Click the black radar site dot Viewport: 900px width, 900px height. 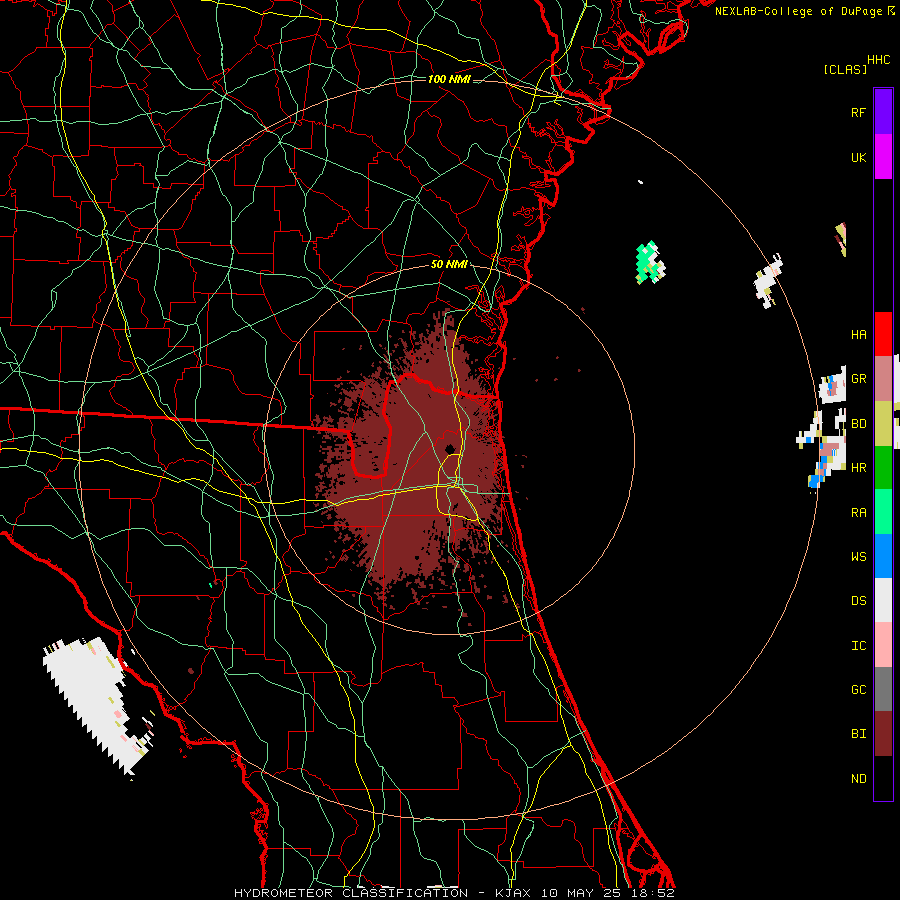pos(450,449)
